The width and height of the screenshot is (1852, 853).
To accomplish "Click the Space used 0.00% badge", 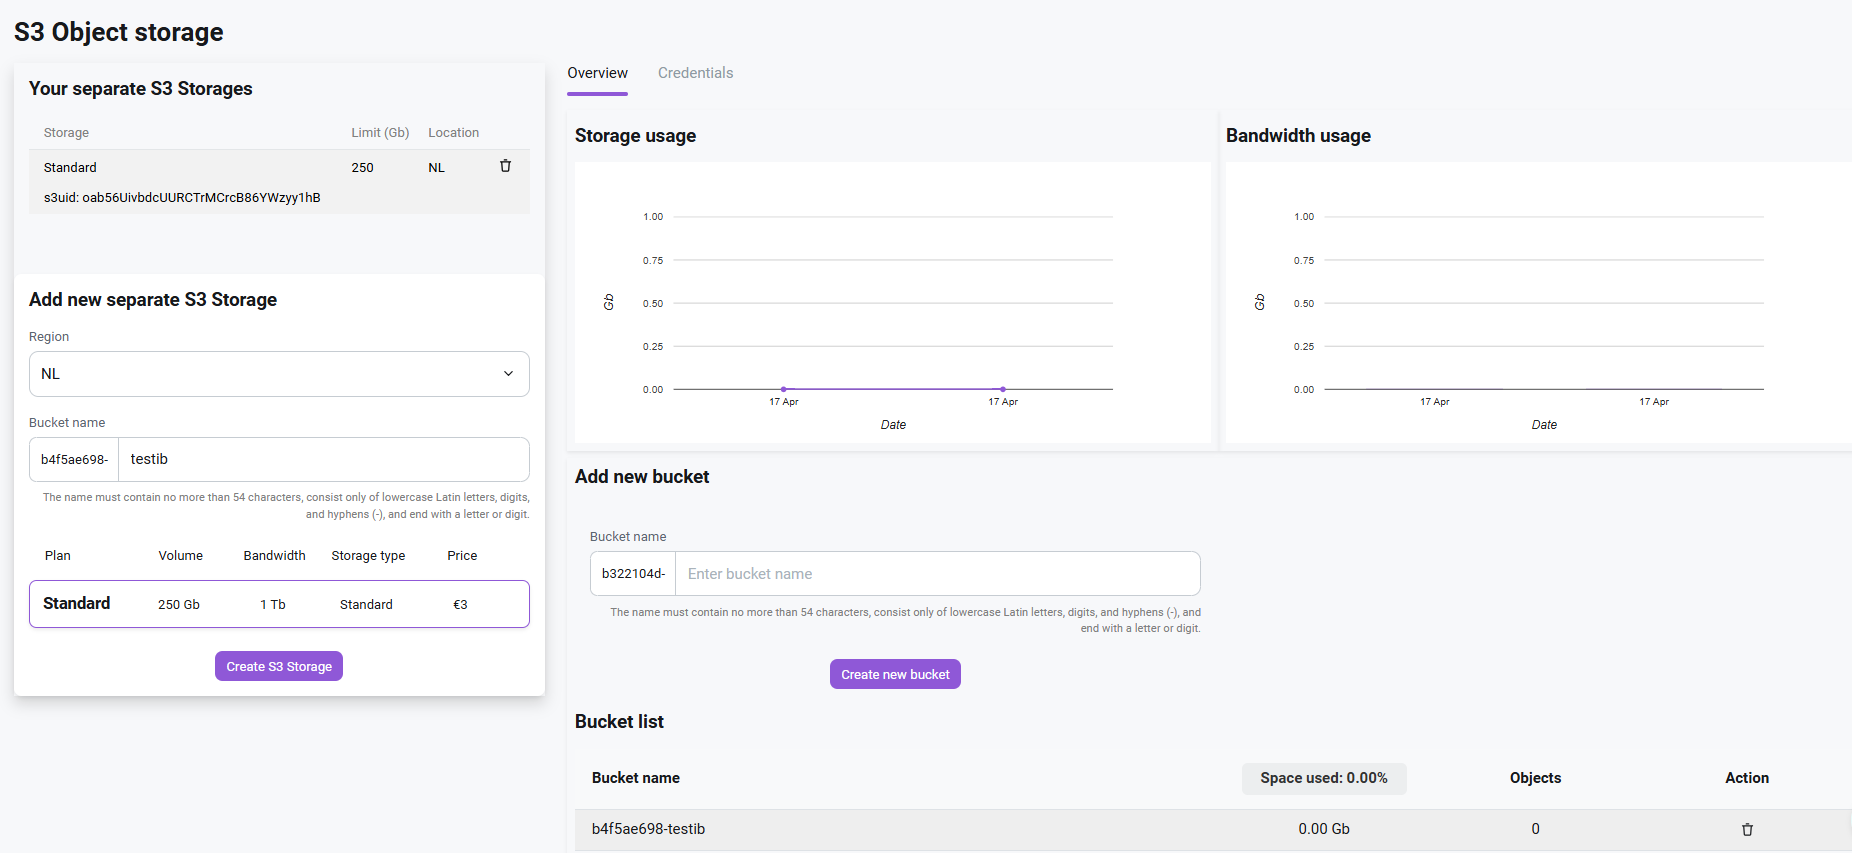I will 1324,778.
